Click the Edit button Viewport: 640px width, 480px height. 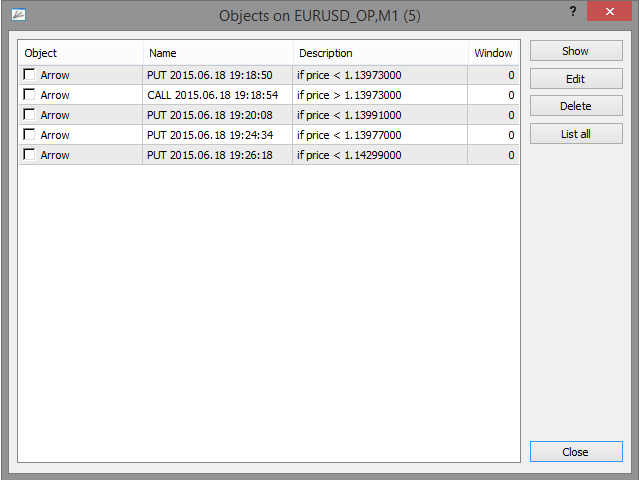pyautogui.click(x=576, y=79)
